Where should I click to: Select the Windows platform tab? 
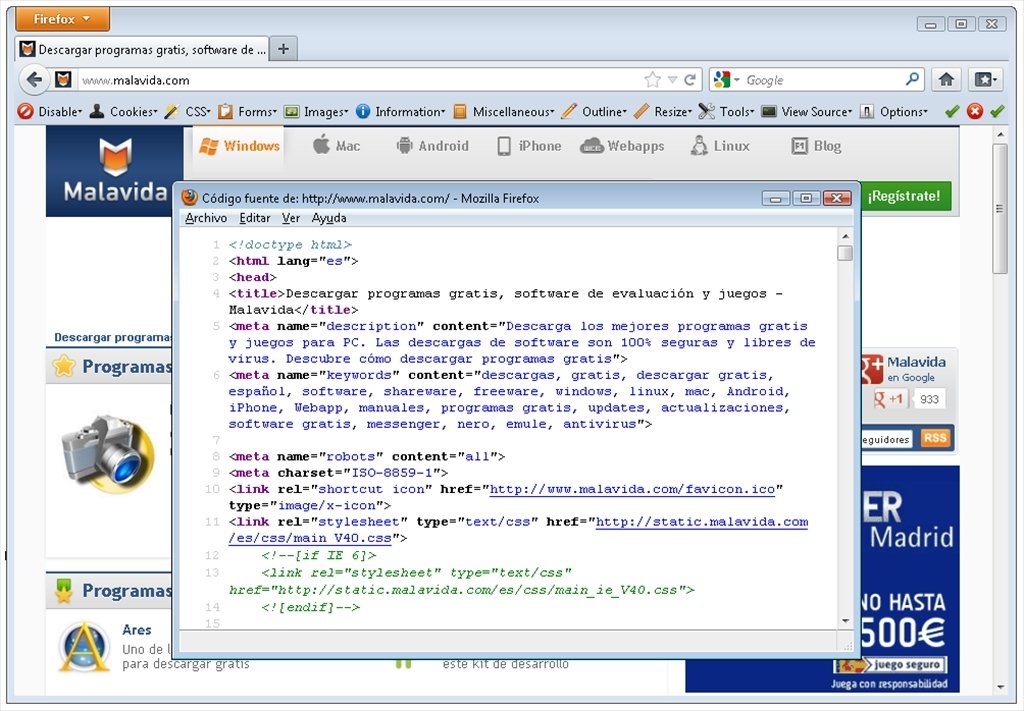(239, 146)
